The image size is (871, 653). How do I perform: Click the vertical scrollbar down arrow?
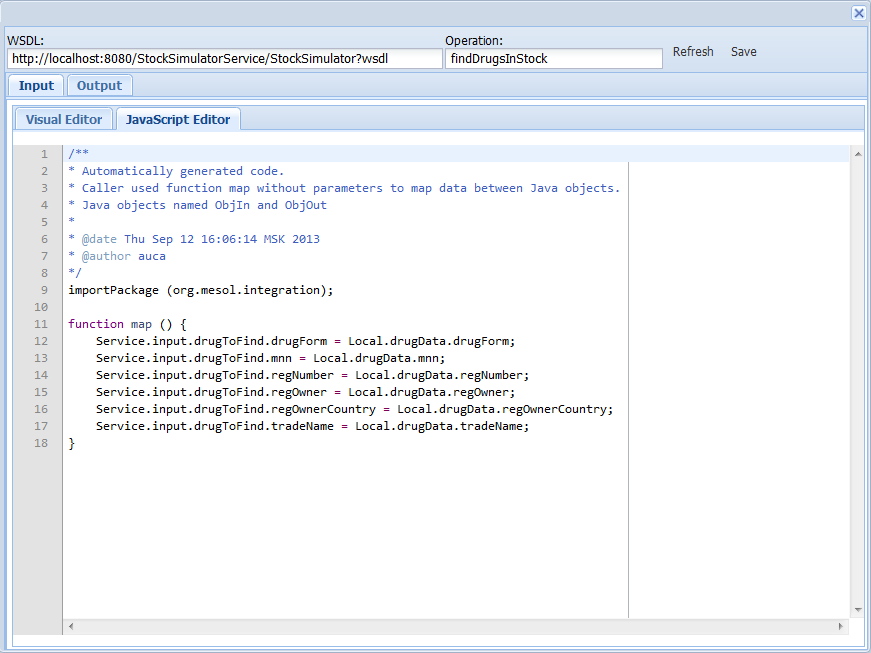pyautogui.click(x=857, y=609)
